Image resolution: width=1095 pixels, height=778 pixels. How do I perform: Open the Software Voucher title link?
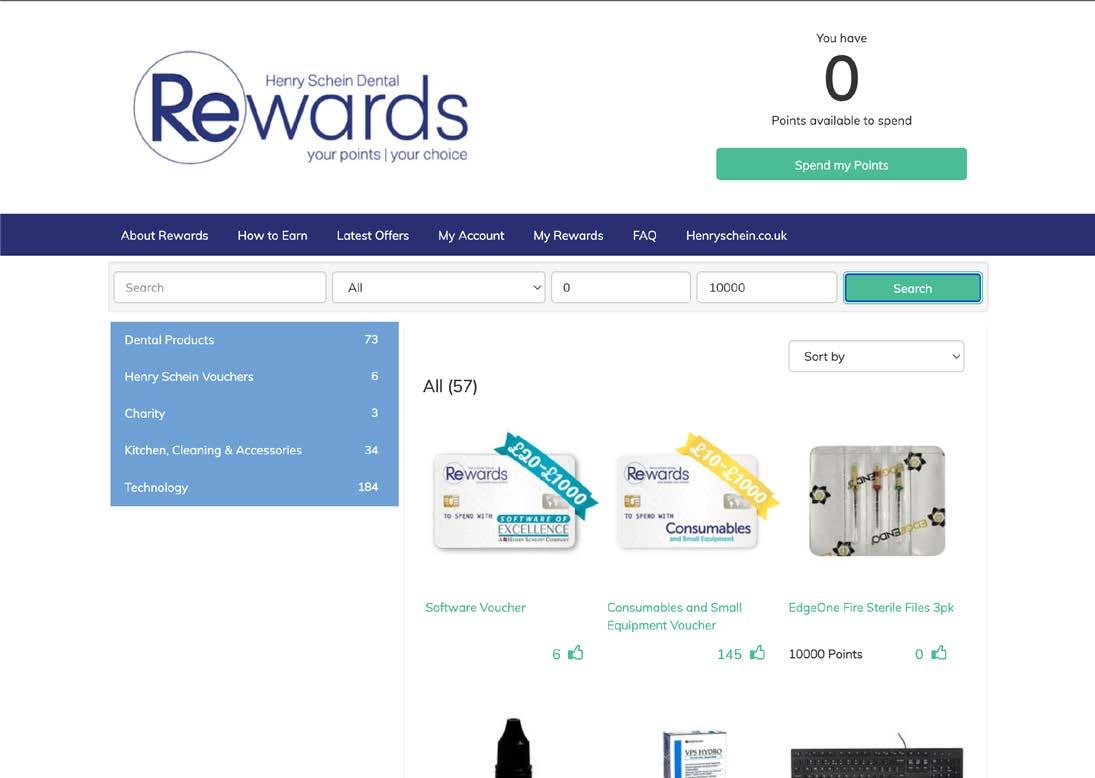476,608
